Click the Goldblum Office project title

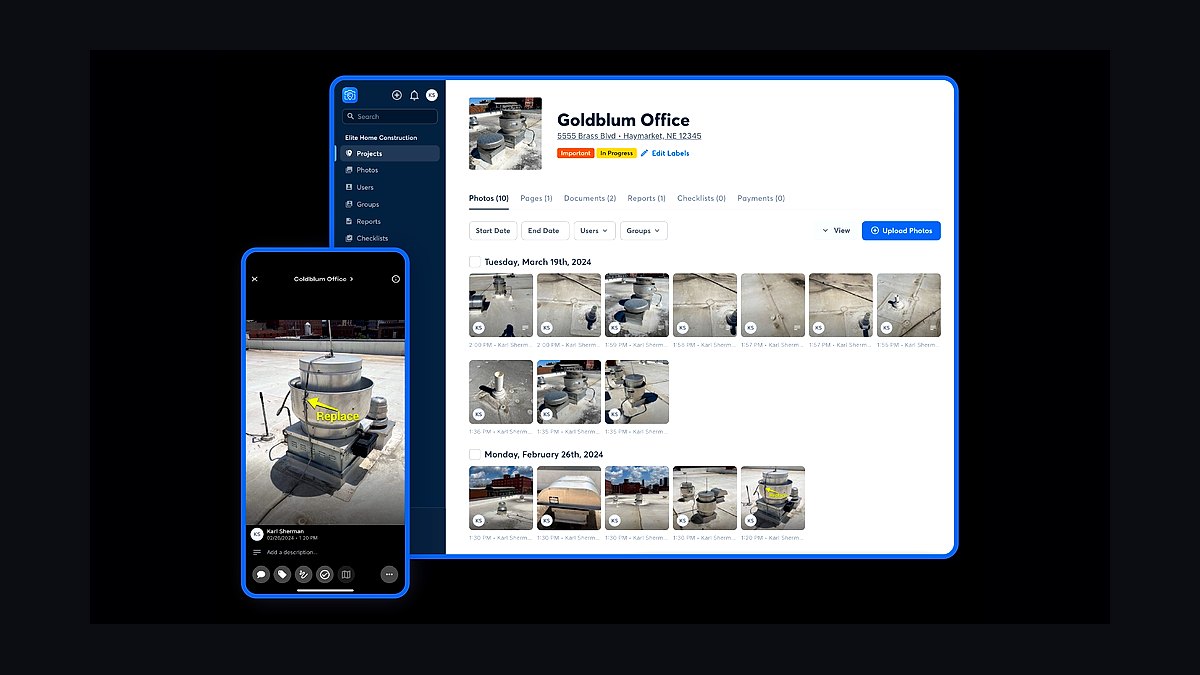623,120
